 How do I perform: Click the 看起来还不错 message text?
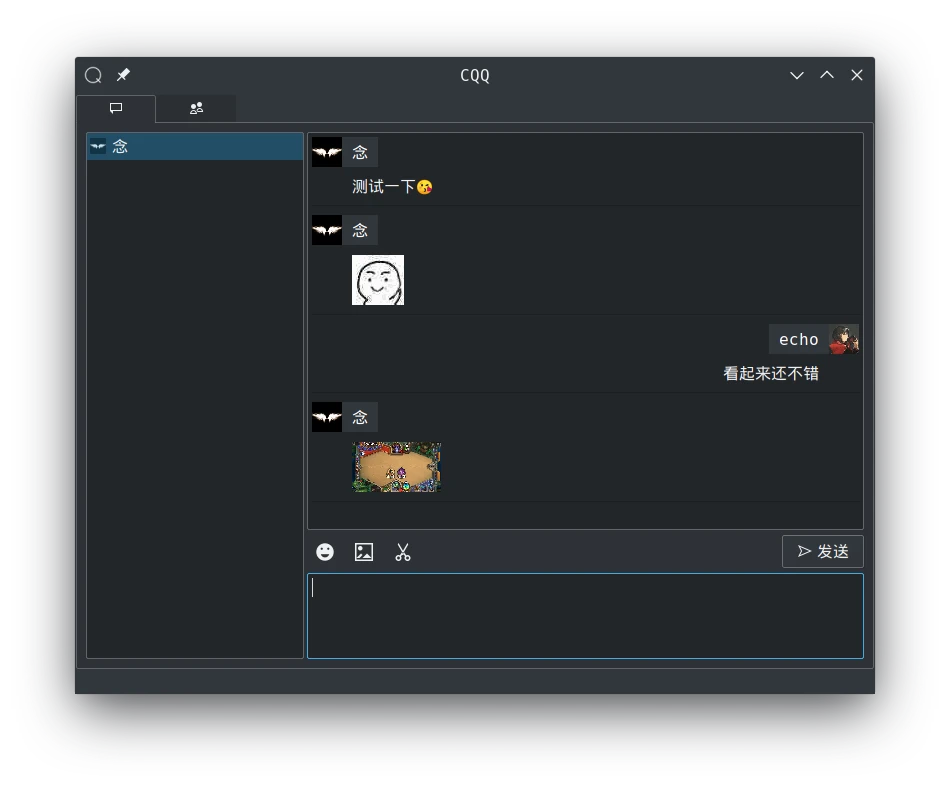[x=771, y=374]
